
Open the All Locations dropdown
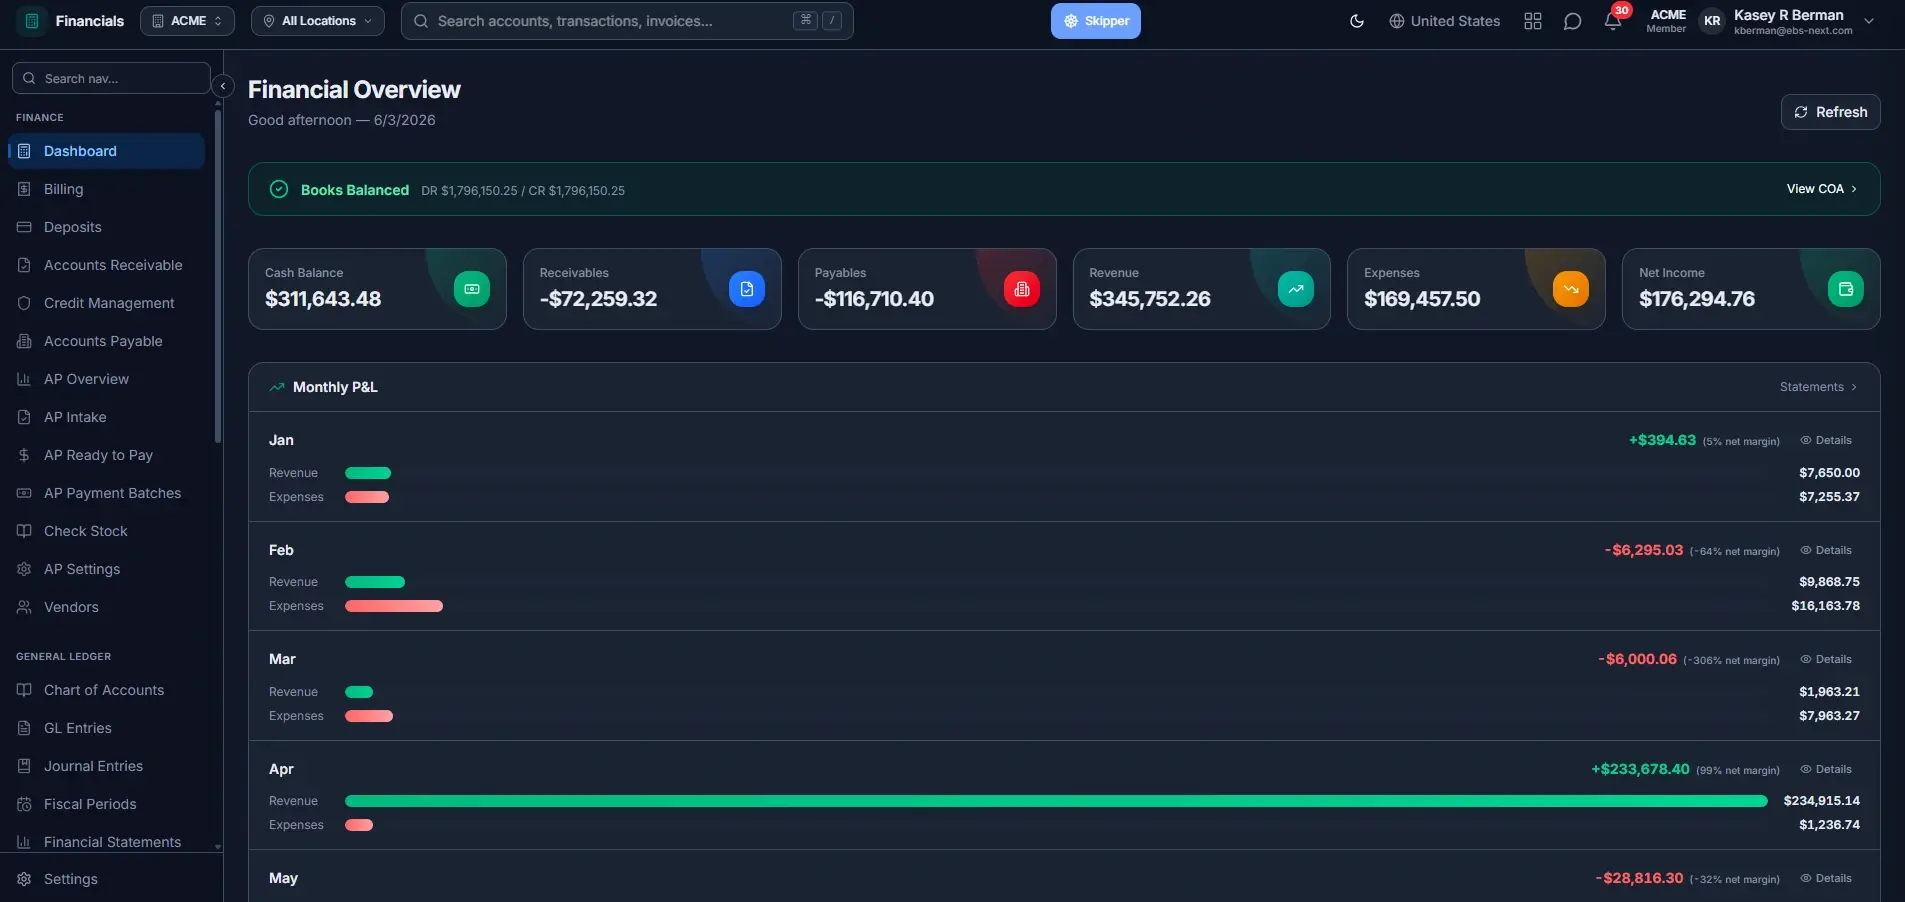coord(318,21)
